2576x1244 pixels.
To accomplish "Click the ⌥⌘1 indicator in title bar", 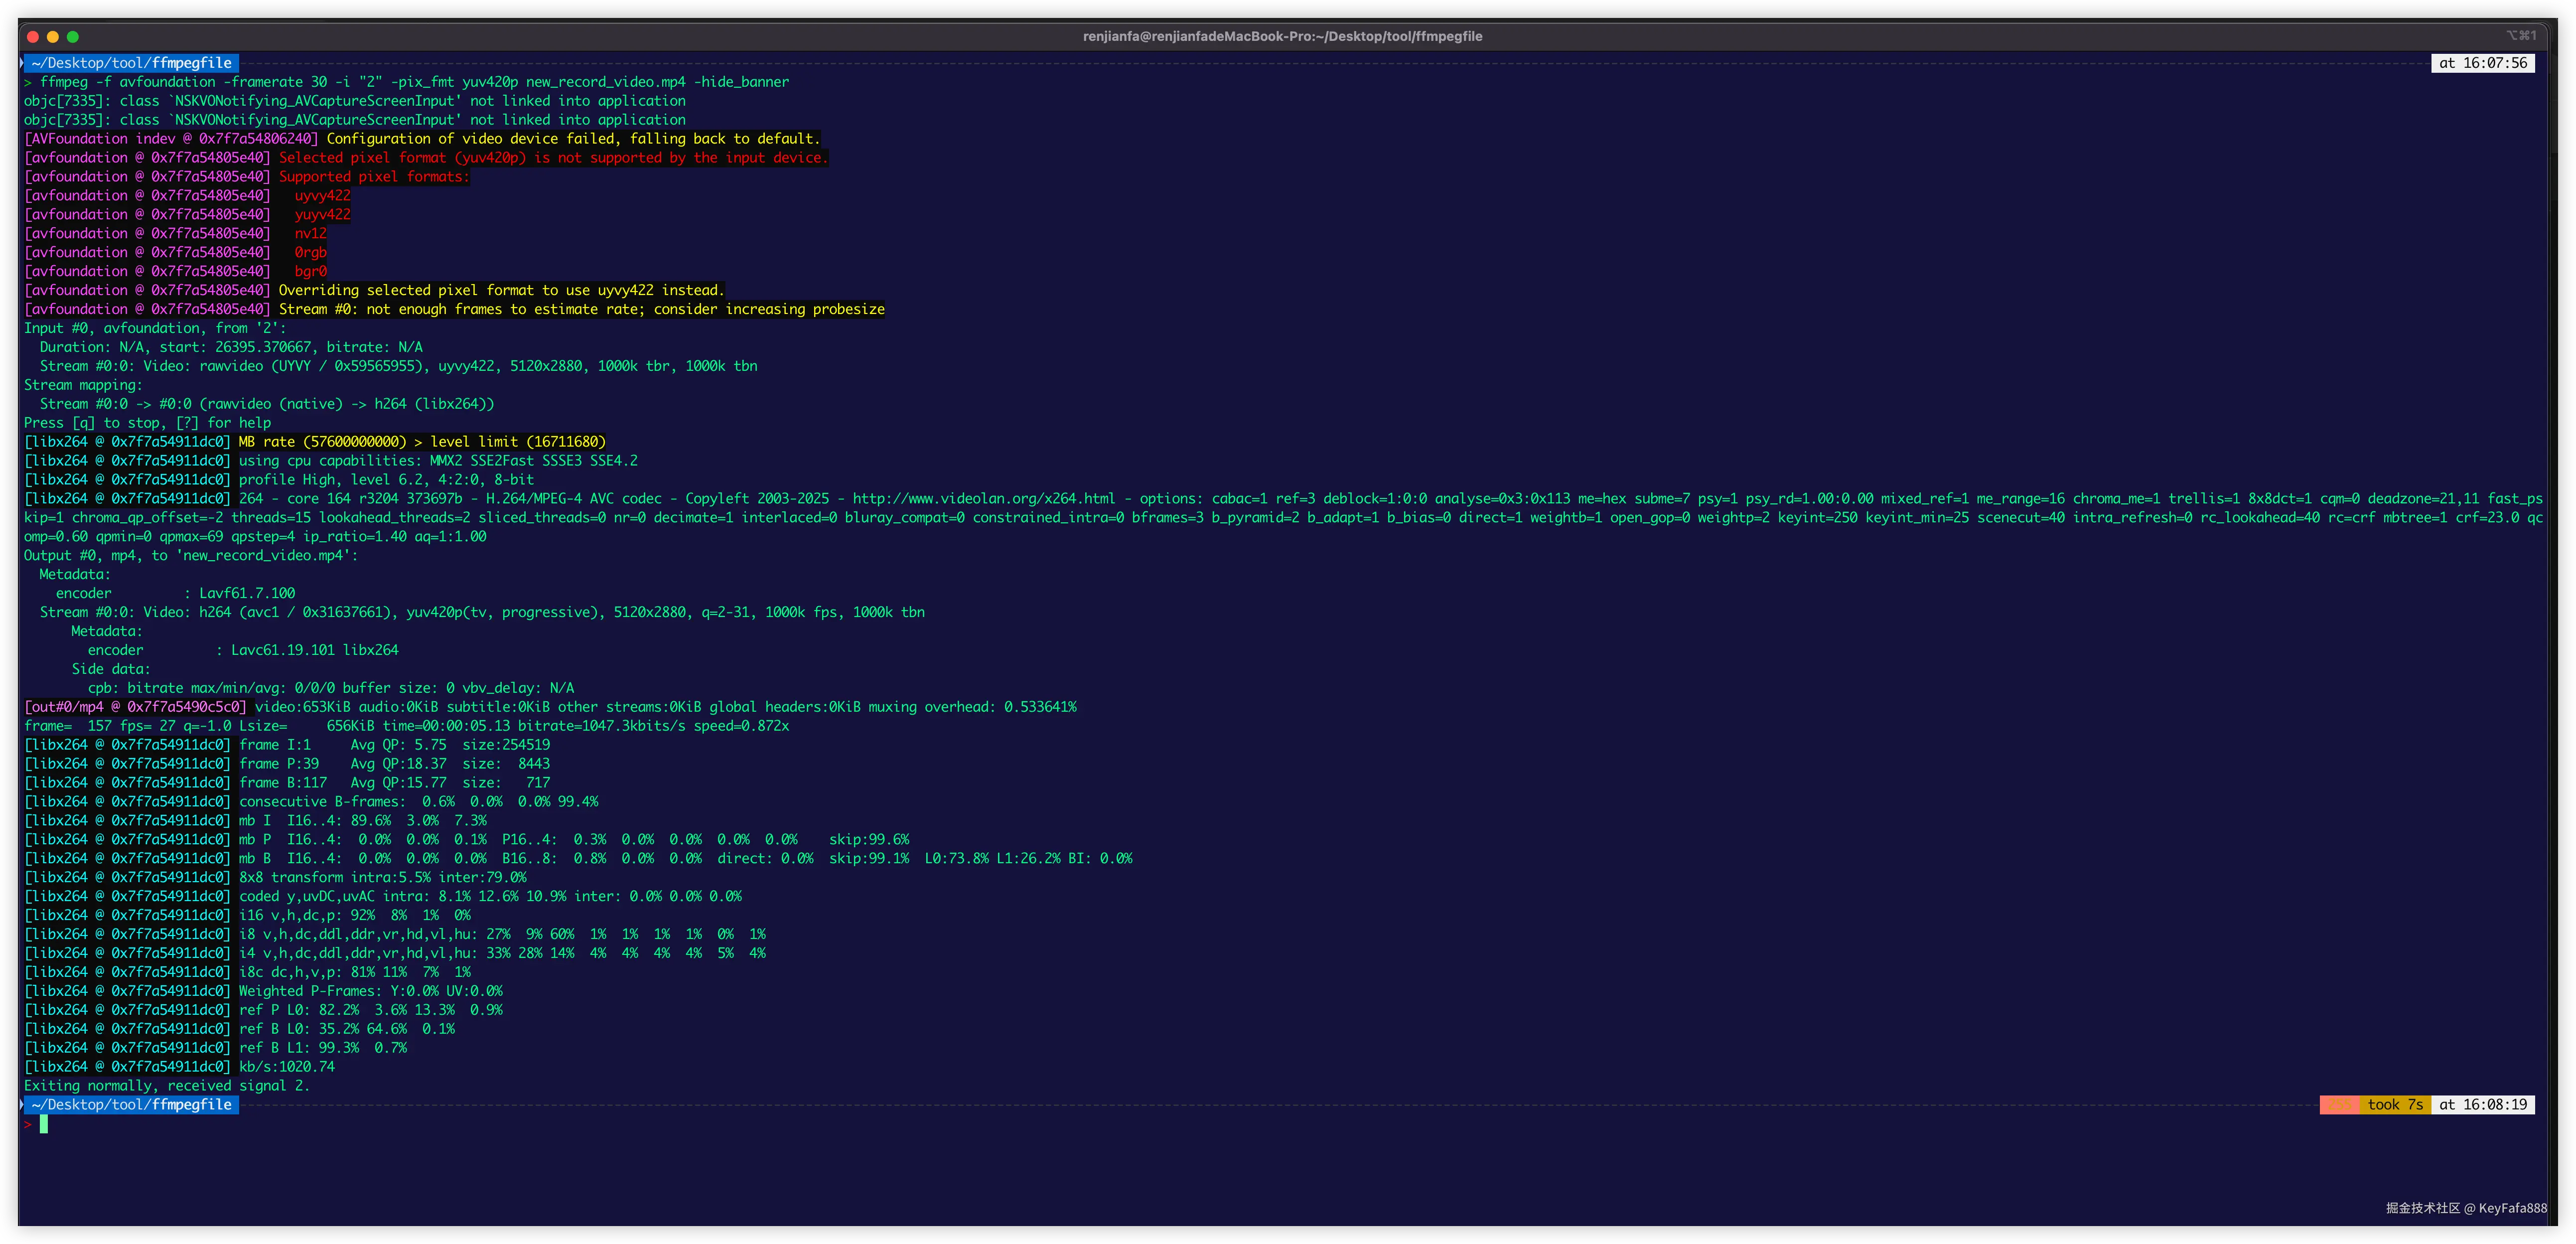I will click(2521, 35).
